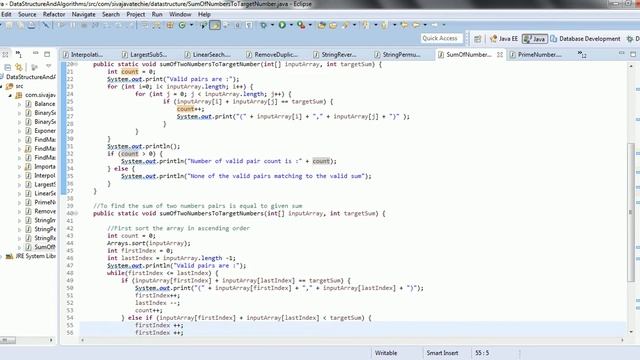Toggle Link with Editor in Package Explorer
Screen dimensions: 640x360
[x=19, y=67]
